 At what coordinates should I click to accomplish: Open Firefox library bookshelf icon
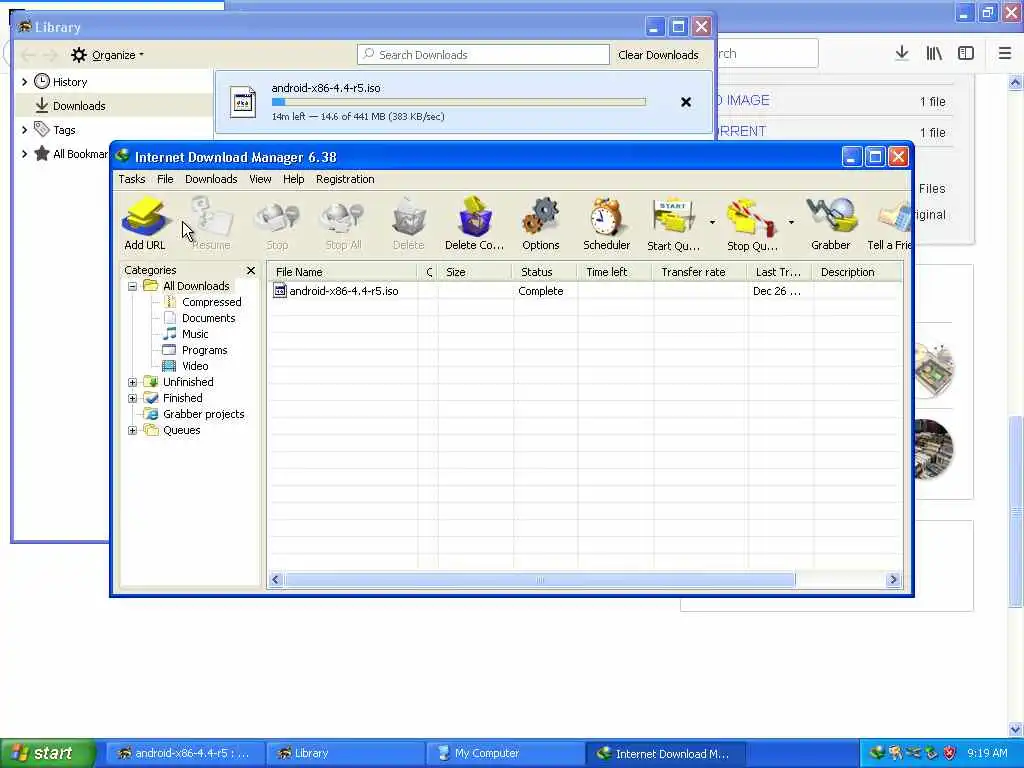point(934,53)
